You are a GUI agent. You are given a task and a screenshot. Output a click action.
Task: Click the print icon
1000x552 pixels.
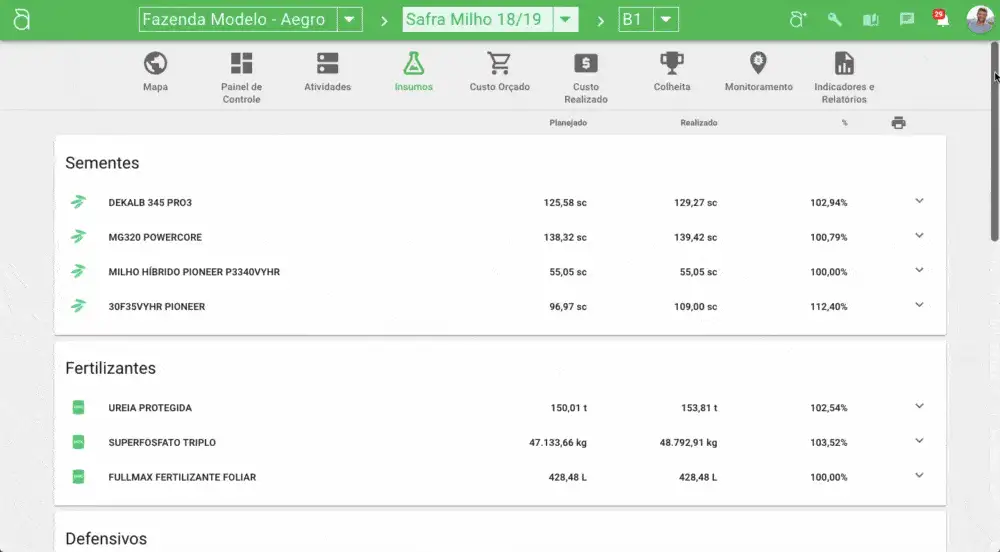pos(898,123)
